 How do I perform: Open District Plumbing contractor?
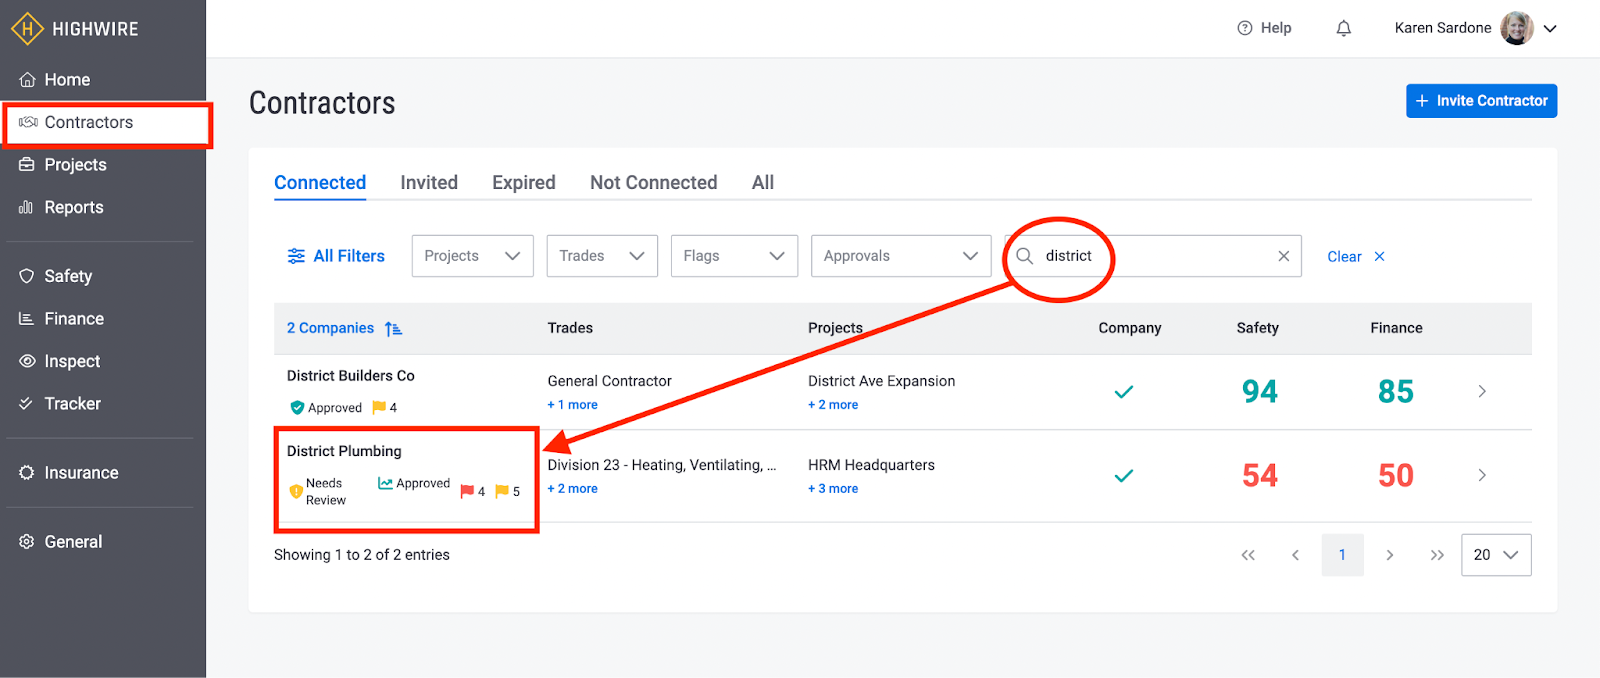(x=344, y=451)
